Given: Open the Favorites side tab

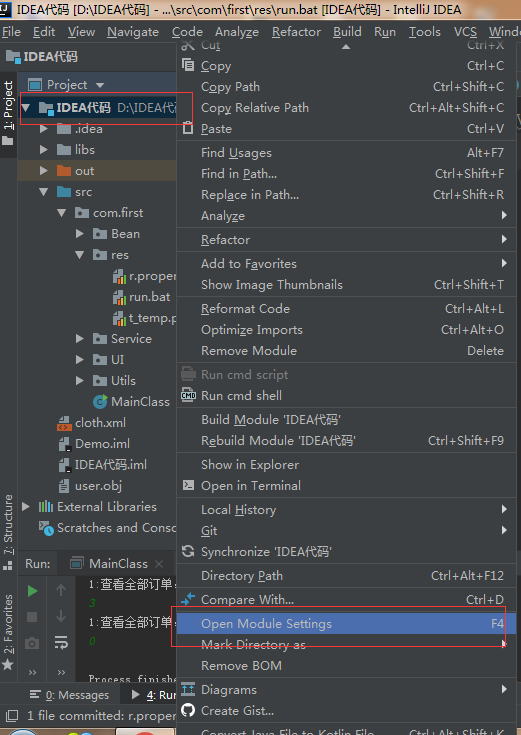Looking at the screenshot, I should pyautogui.click(x=8, y=632).
